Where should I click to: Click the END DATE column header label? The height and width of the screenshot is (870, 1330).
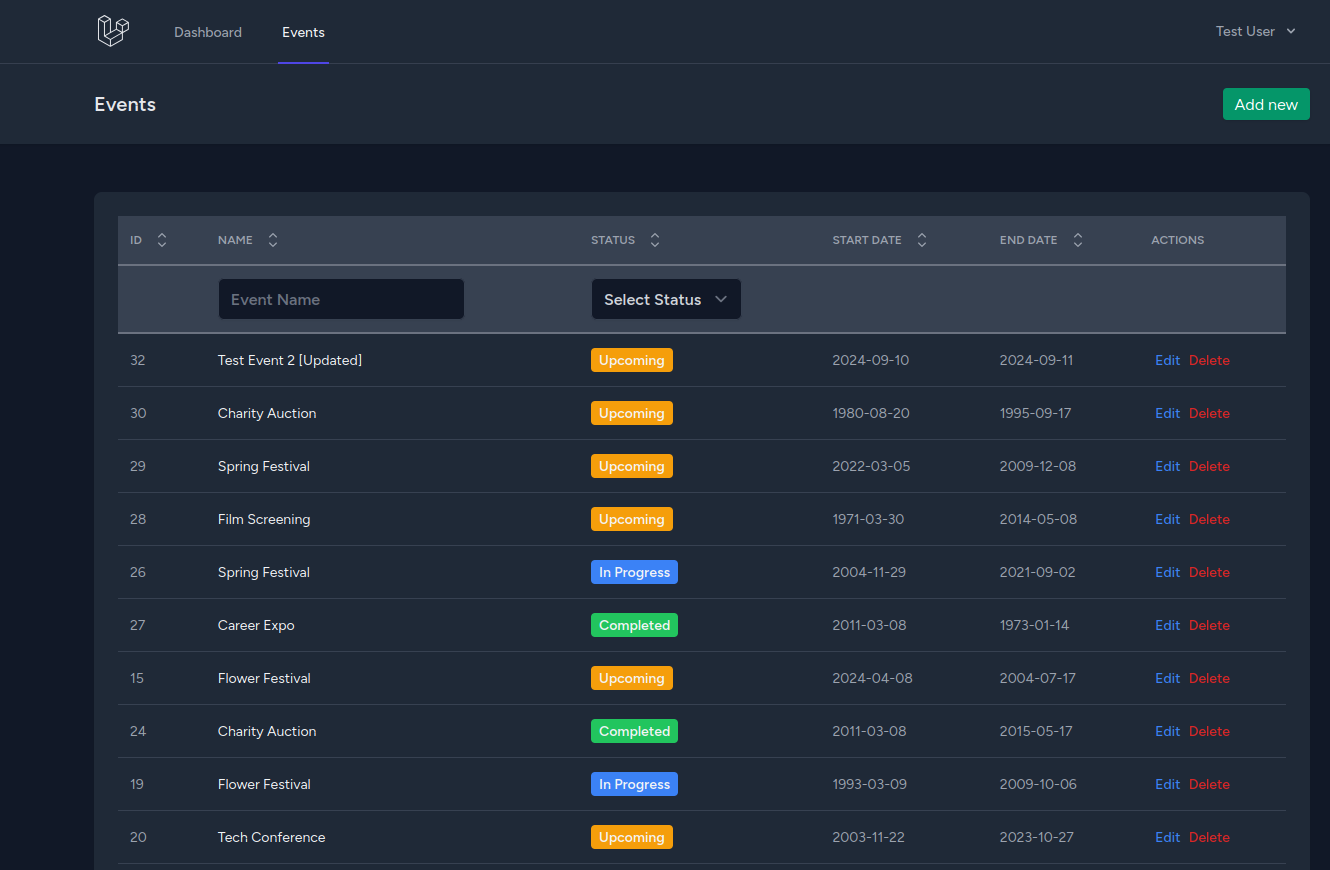pyautogui.click(x=1028, y=240)
